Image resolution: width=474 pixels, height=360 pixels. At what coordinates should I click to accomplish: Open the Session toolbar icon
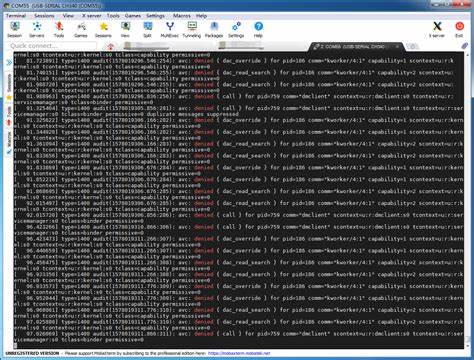click(14, 29)
